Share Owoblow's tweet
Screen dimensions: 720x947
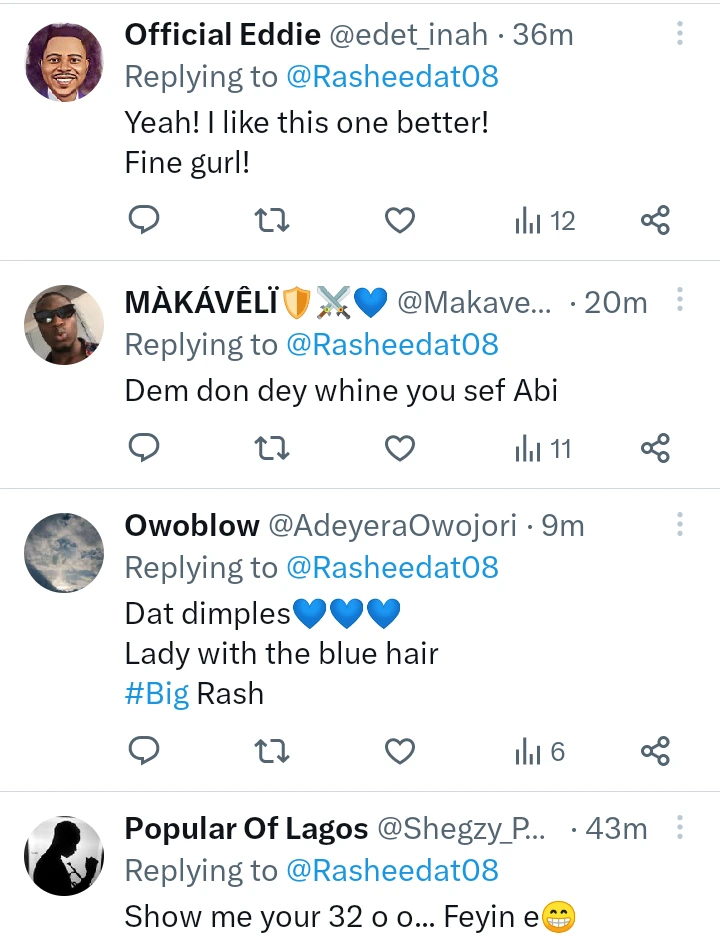tap(654, 750)
